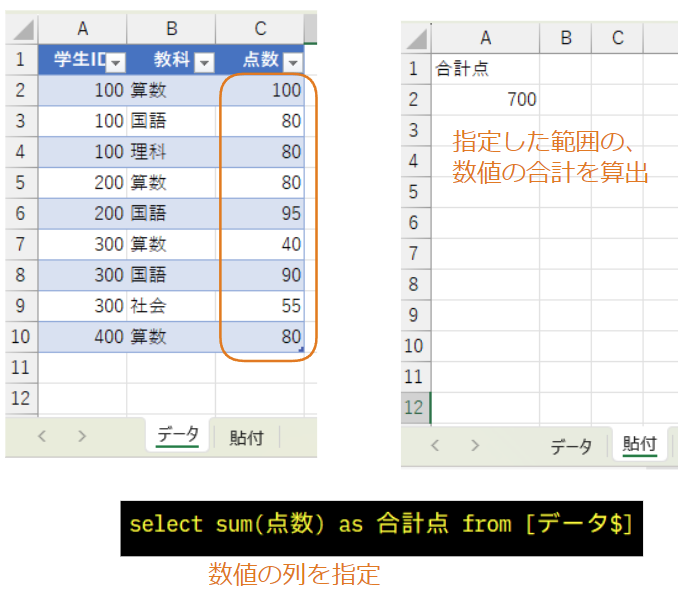Image resolution: width=678 pixels, height=598 pixels.
Task: Select row 2 header in left sheet
Action: pyautogui.click(x=22, y=90)
